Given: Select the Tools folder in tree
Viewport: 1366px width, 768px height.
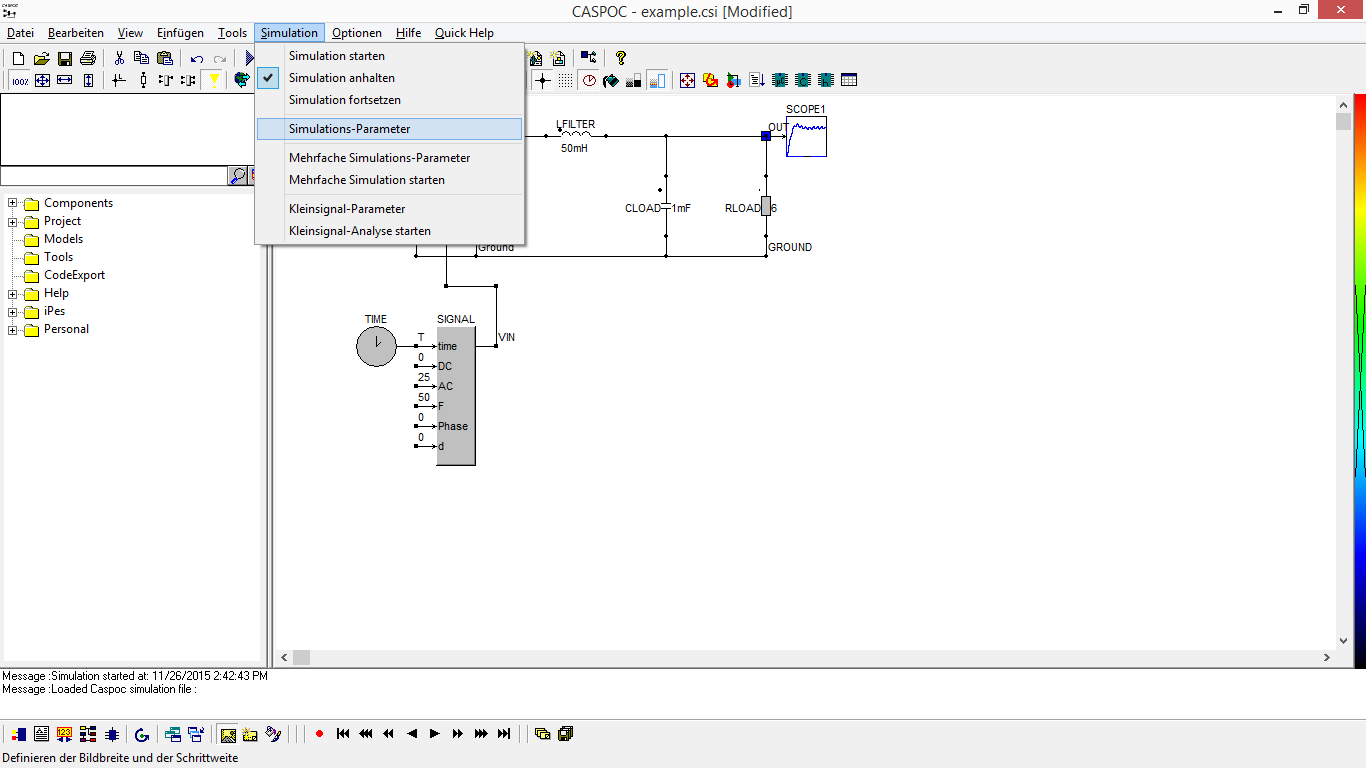Looking at the screenshot, I should (48, 257).
